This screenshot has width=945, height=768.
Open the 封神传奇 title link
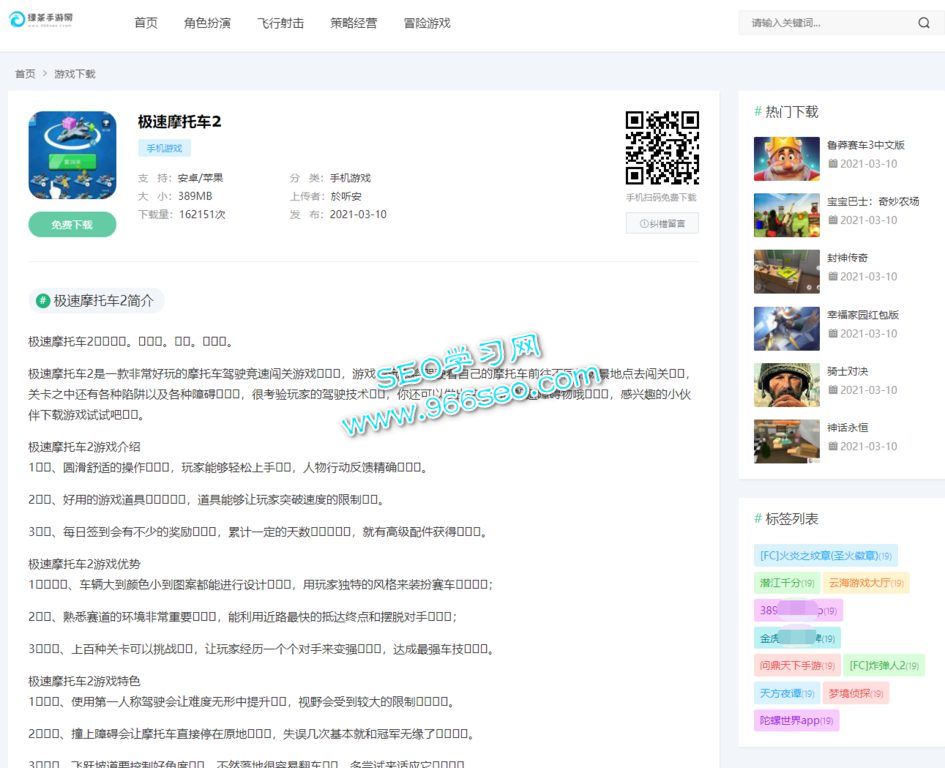(x=847, y=257)
